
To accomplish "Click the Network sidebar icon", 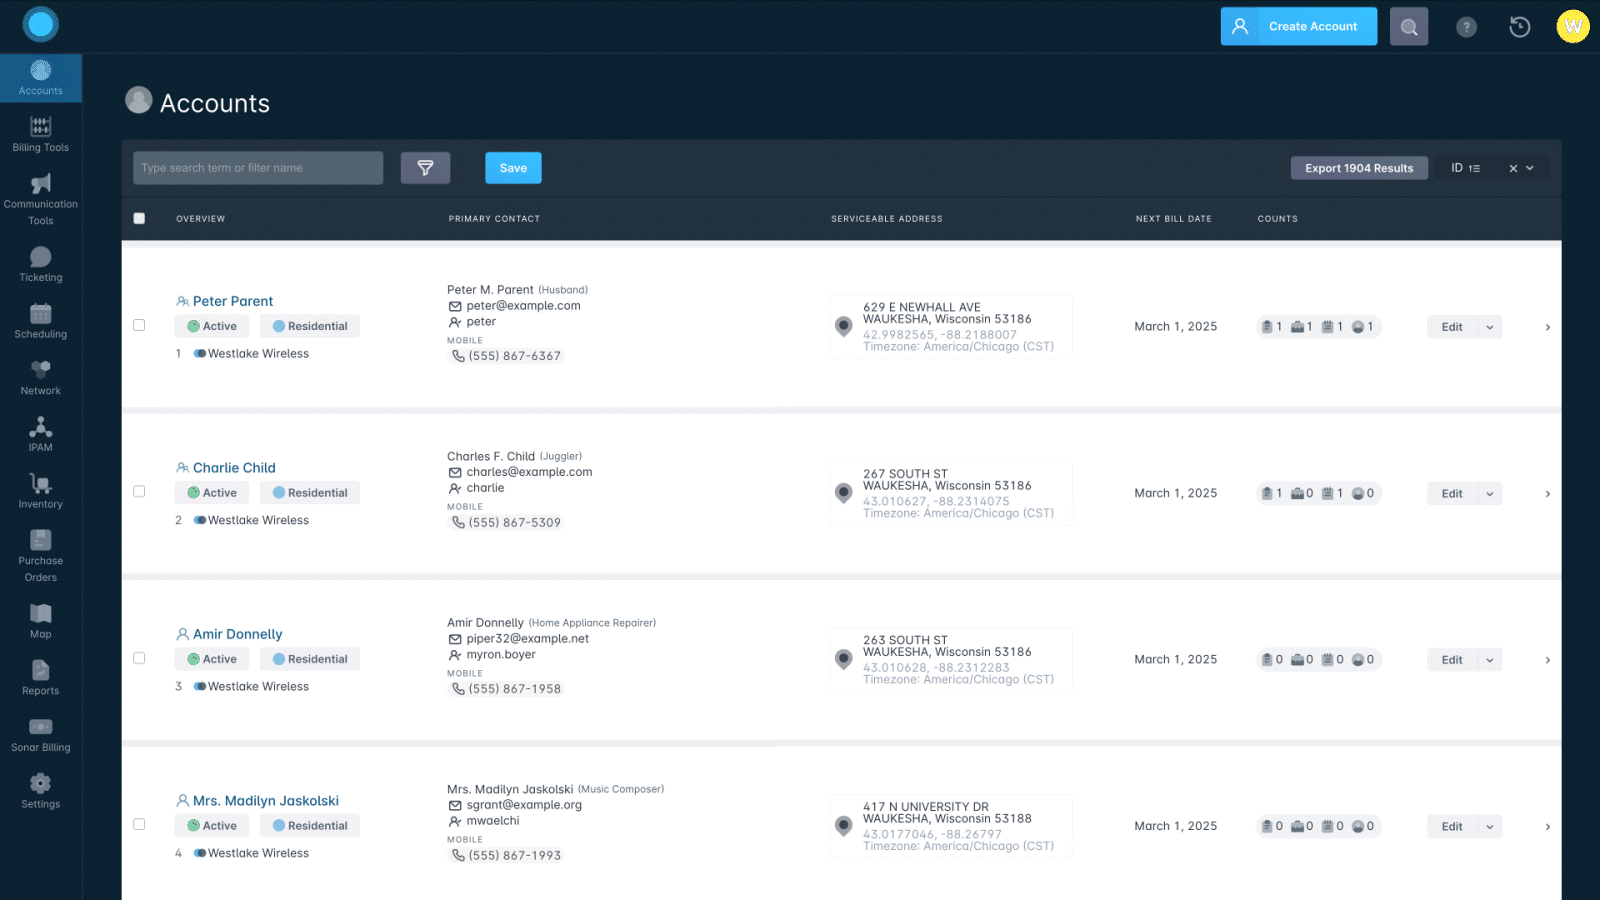I will [40, 377].
